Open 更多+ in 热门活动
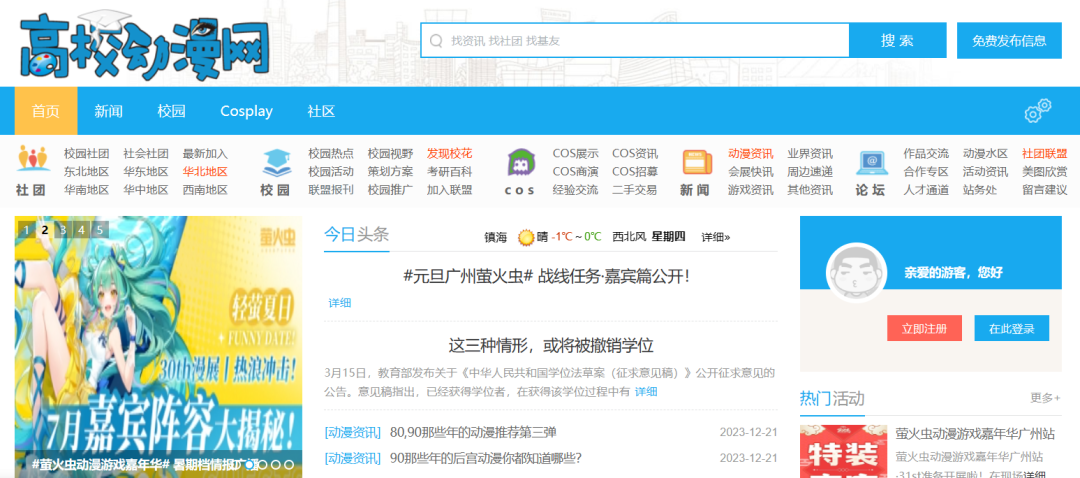The height and width of the screenshot is (478, 1080). tap(1046, 397)
